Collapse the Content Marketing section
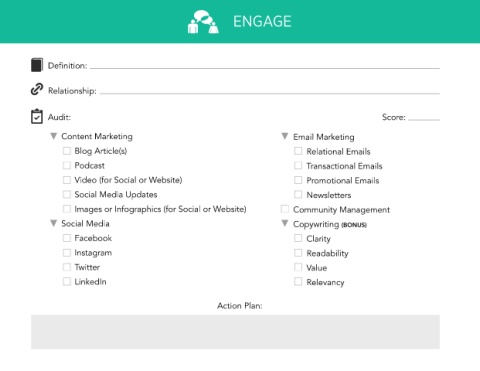 click(x=53, y=136)
